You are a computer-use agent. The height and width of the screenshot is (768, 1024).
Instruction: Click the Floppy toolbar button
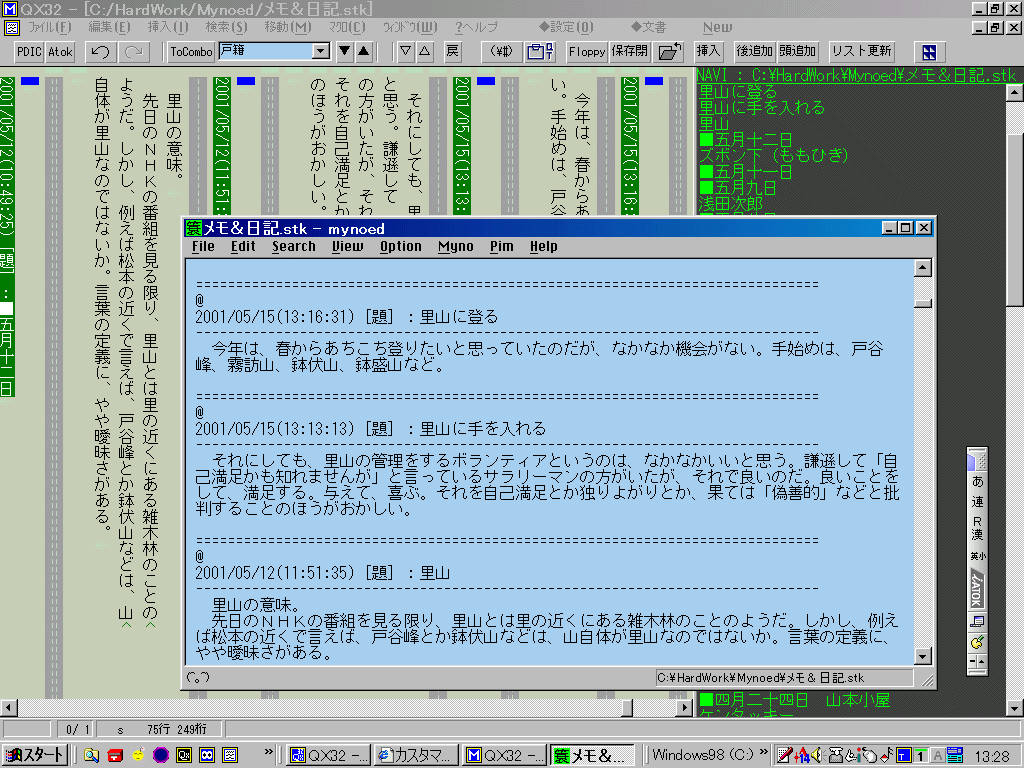[586, 52]
